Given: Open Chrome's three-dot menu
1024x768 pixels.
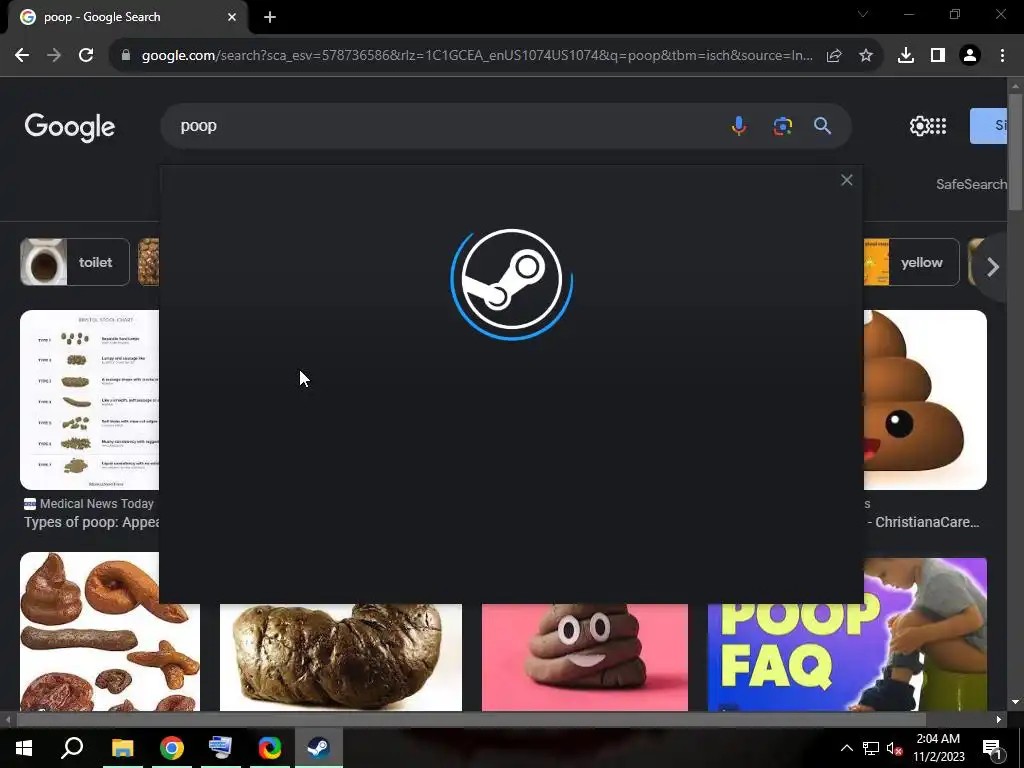Looking at the screenshot, I should pos(1002,56).
